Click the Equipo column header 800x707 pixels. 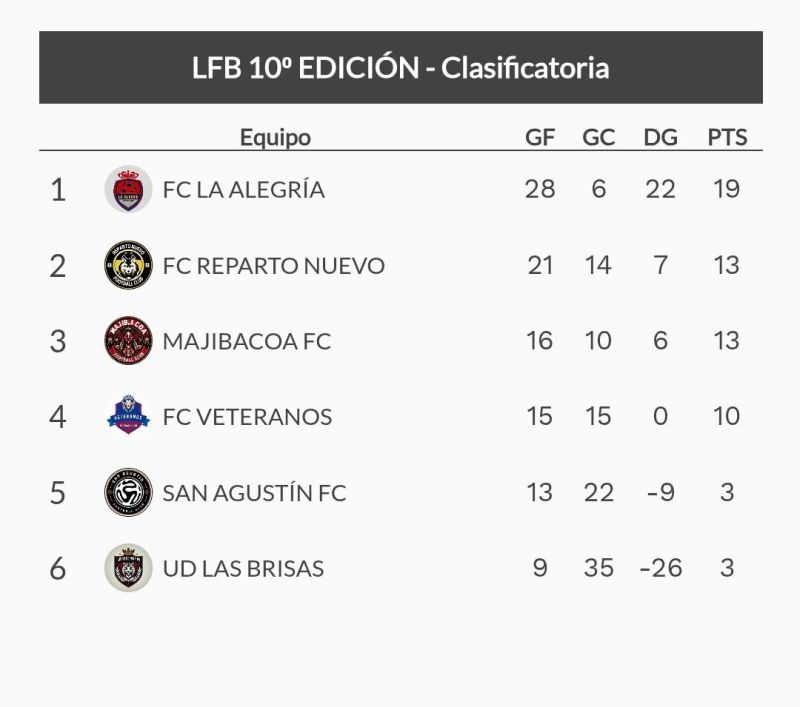point(276,138)
